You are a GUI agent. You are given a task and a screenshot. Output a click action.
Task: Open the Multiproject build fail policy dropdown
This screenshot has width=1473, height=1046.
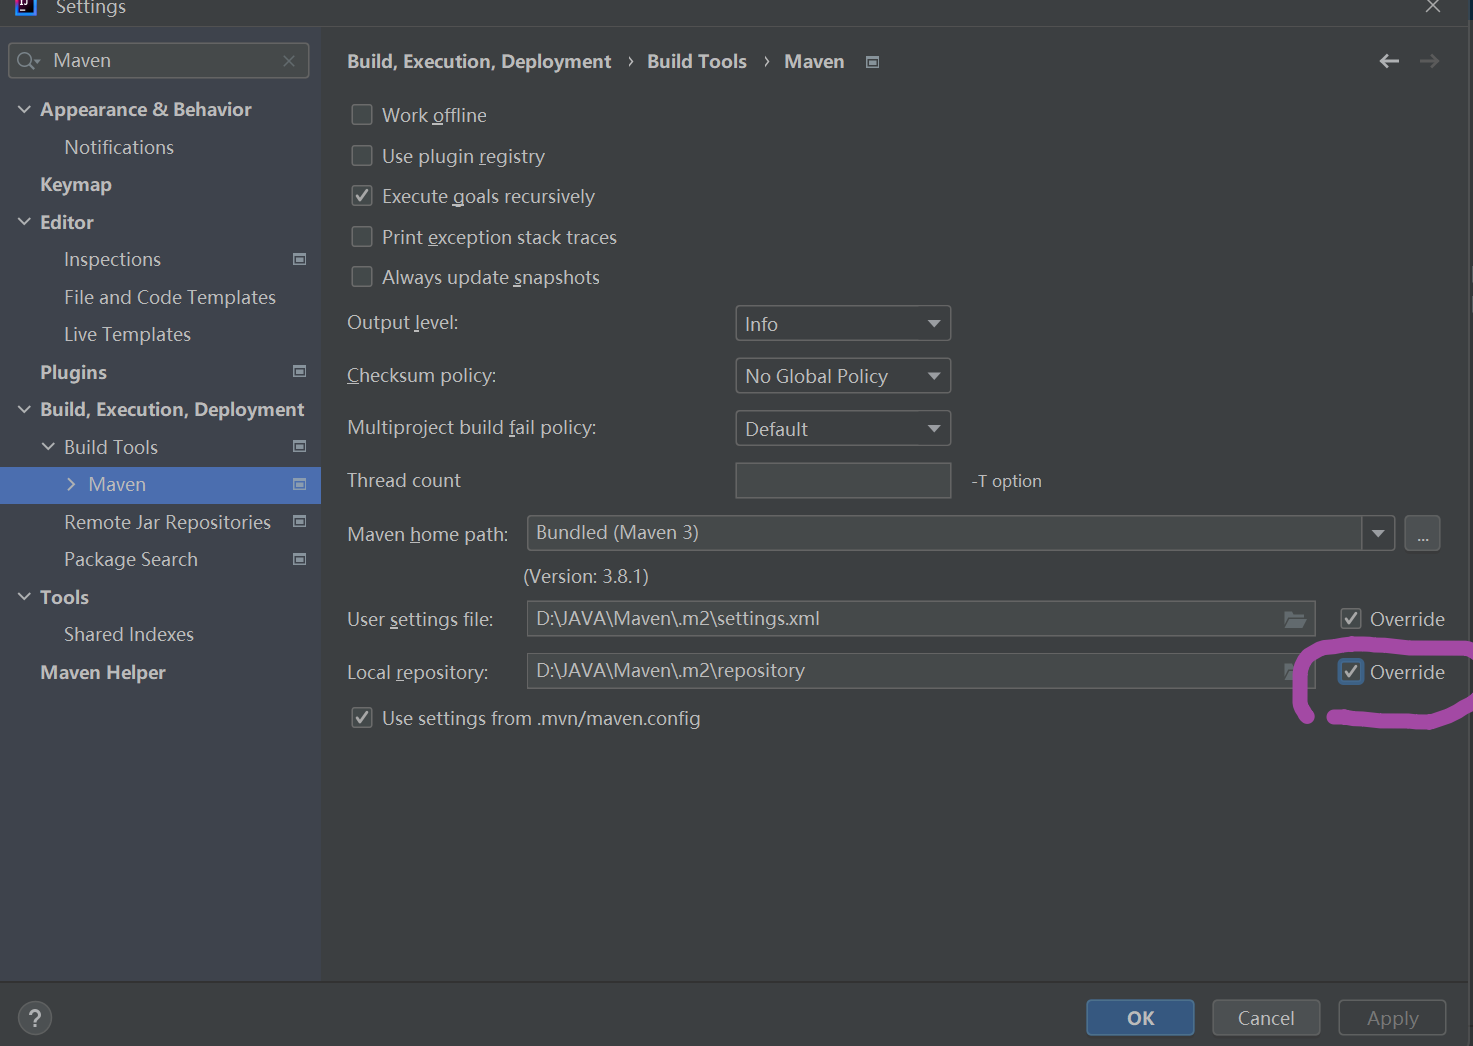842,429
